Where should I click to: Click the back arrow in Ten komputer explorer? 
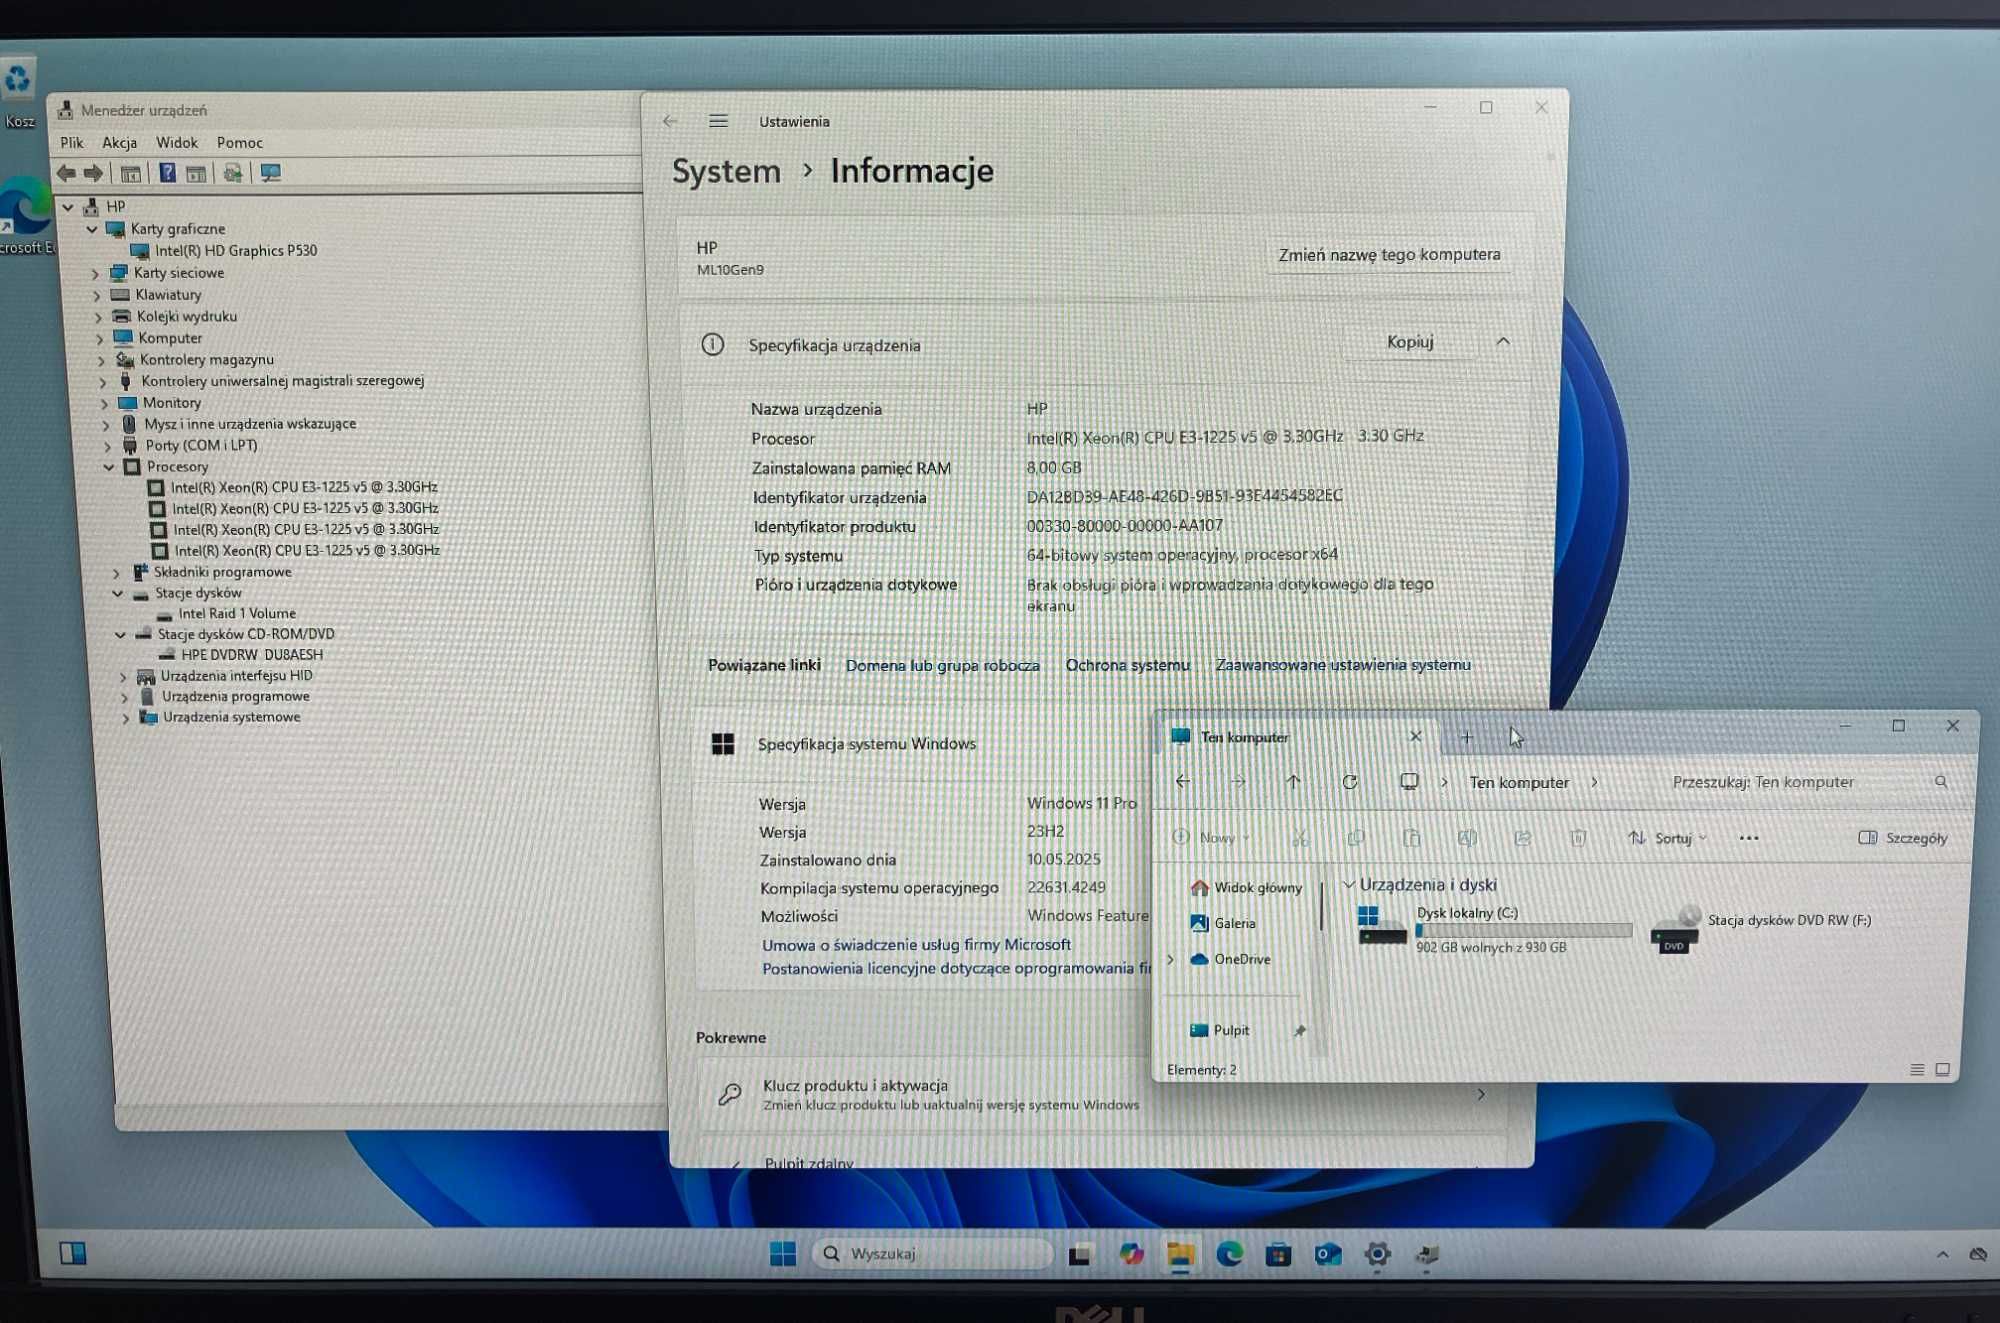[1183, 782]
